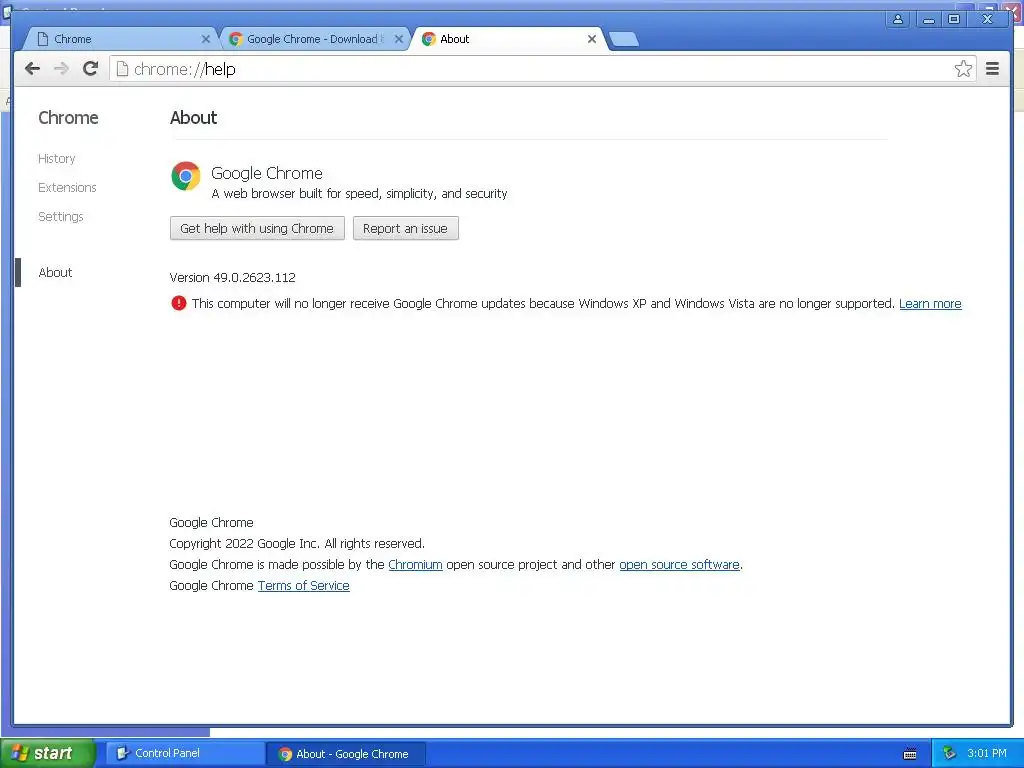Minimize the Chrome window

(x=928, y=19)
